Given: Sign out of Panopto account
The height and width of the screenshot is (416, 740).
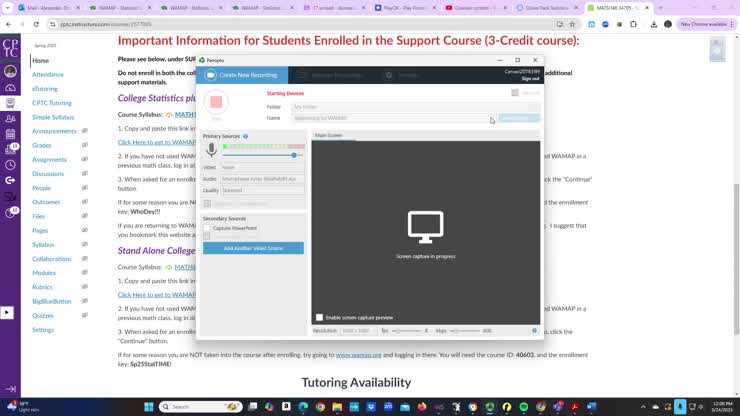Looking at the screenshot, I should click(530, 79).
